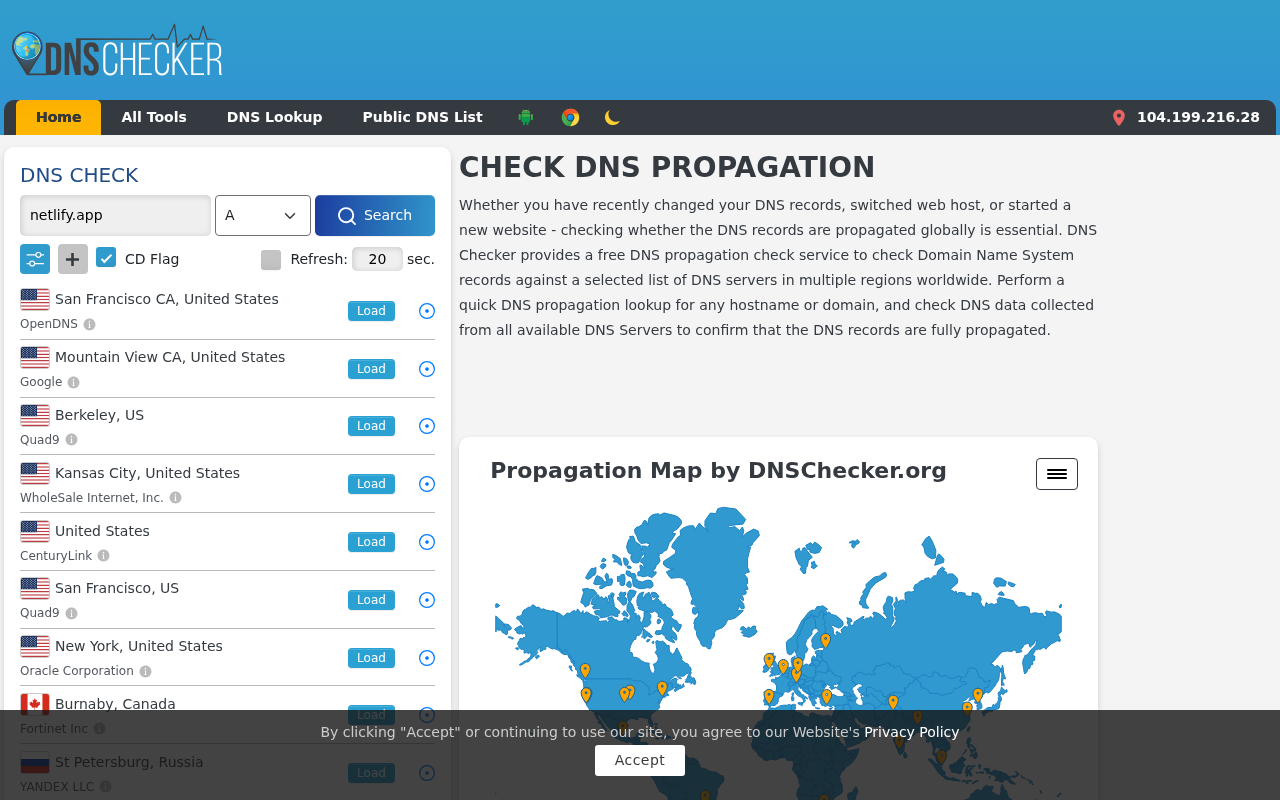Open the propagation map hamburger menu
Image resolution: width=1280 pixels, height=800 pixels.
1057,474
